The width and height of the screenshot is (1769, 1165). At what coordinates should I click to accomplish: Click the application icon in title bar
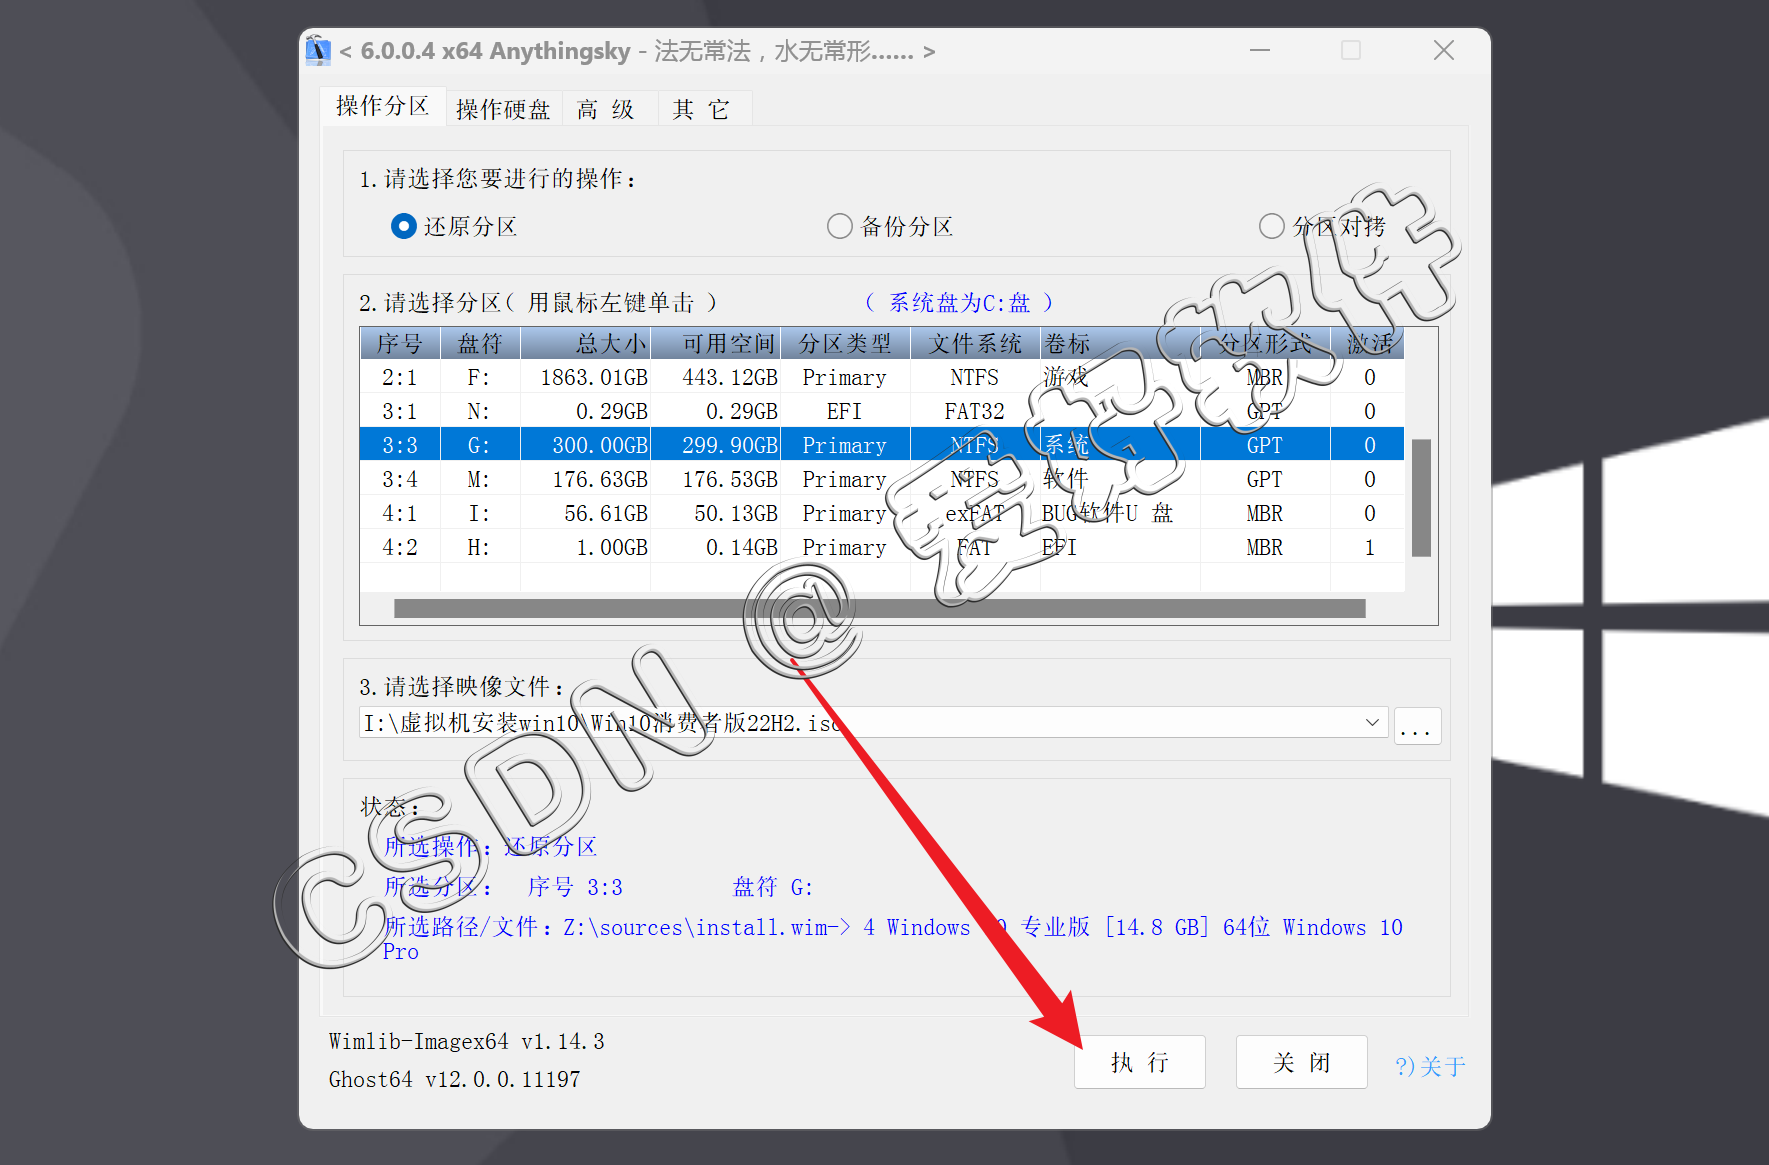(x=318, y=51)
